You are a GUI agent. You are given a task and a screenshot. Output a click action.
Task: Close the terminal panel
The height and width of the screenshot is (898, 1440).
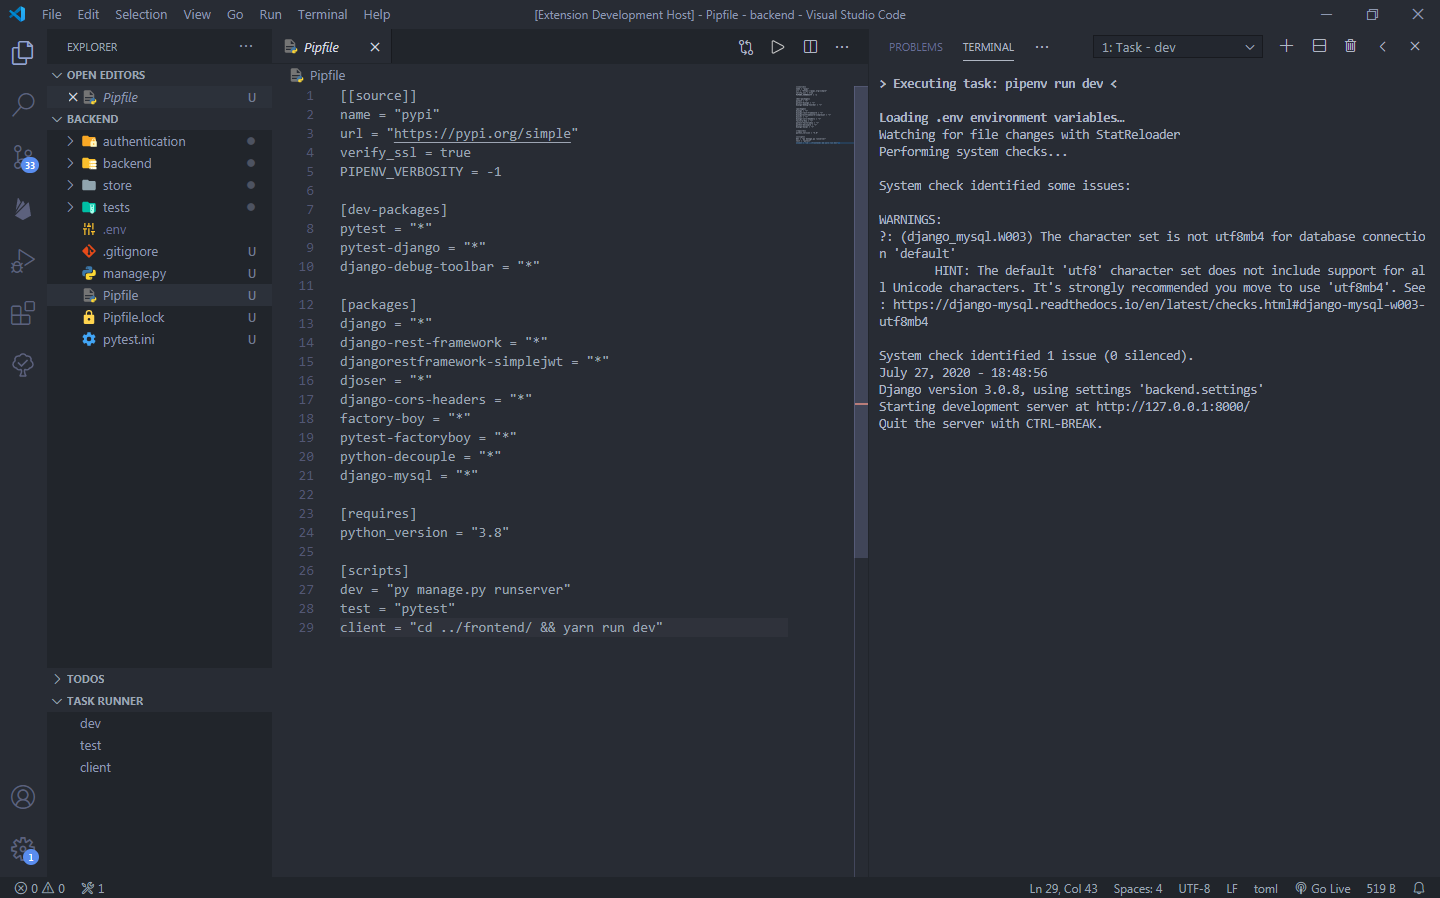[1415, 46]
